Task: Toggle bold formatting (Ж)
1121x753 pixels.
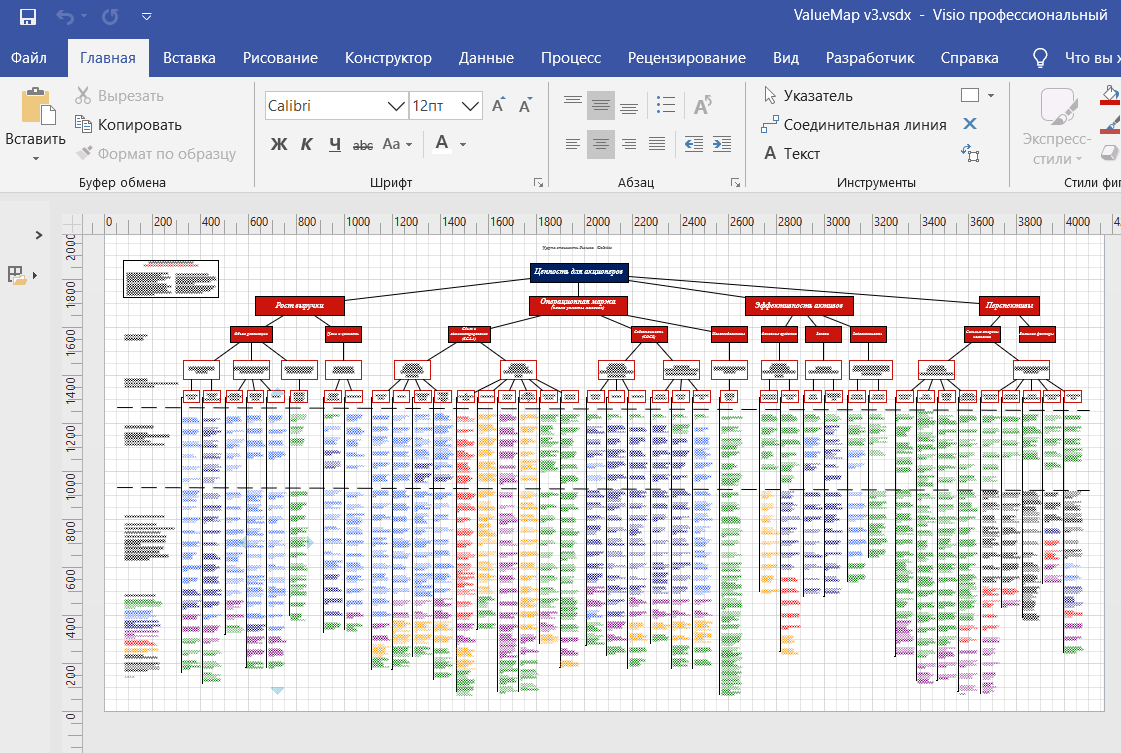Action: pyautogui.click(x=279, y=144)
